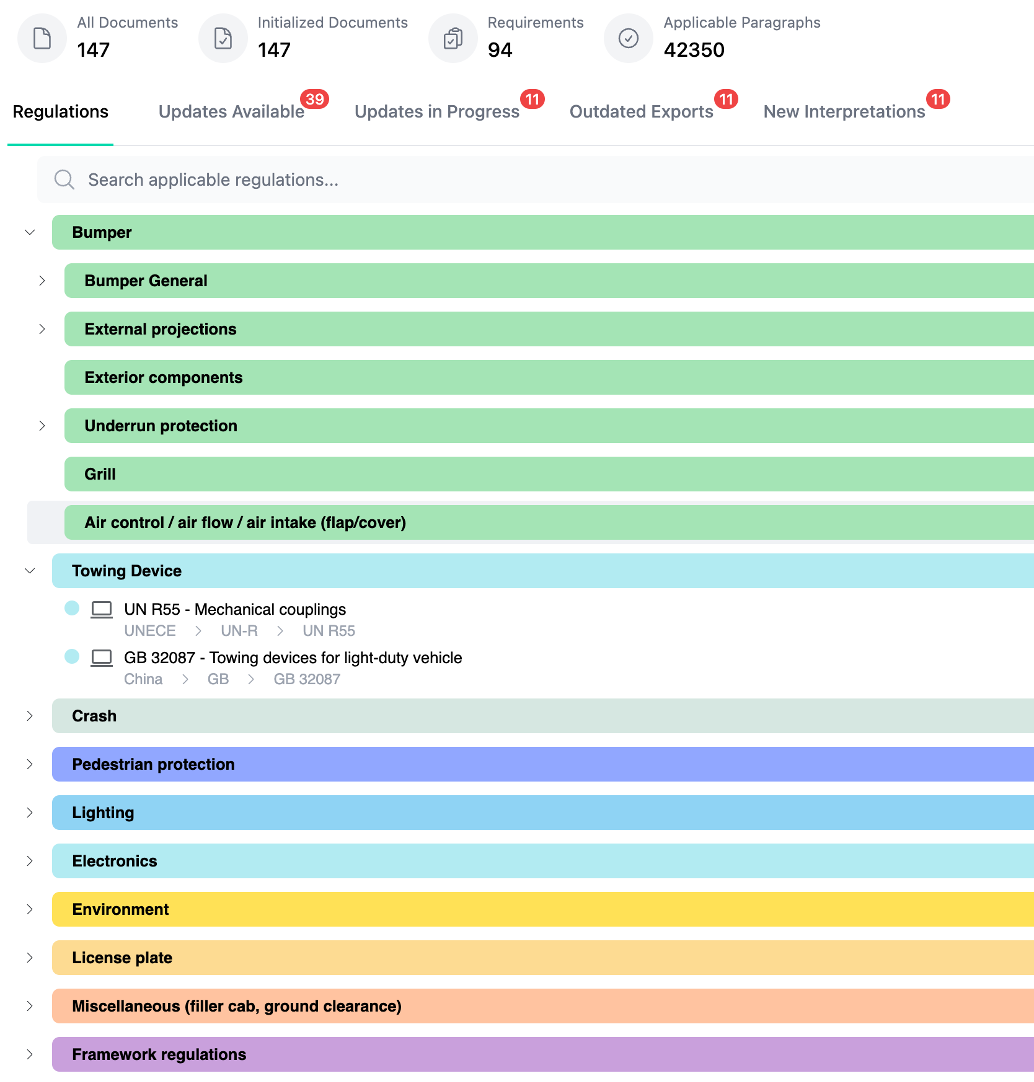Image resolution: width=1034 pixels, height=1082 pixels.
Task: Expand the Underrun protection chevron
Action: coord(42,426)
